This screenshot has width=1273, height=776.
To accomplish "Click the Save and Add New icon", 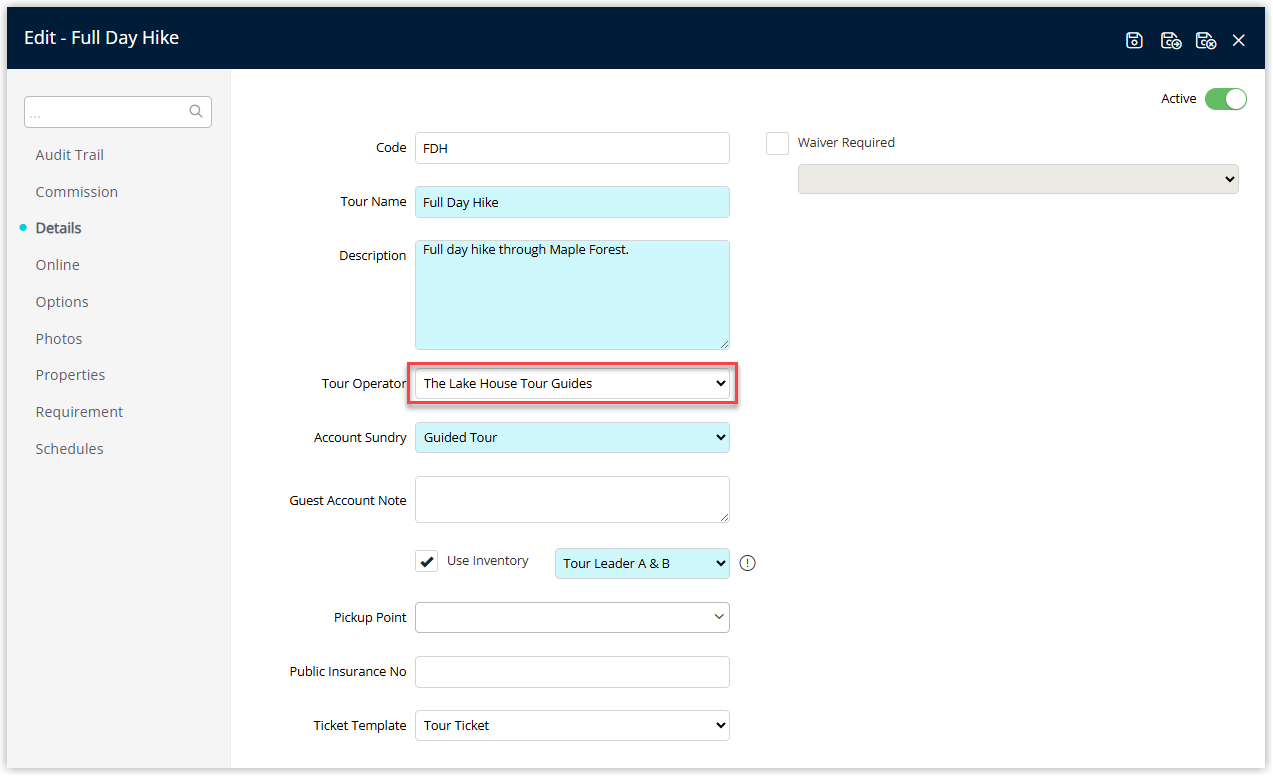I will click(1171, 40).
